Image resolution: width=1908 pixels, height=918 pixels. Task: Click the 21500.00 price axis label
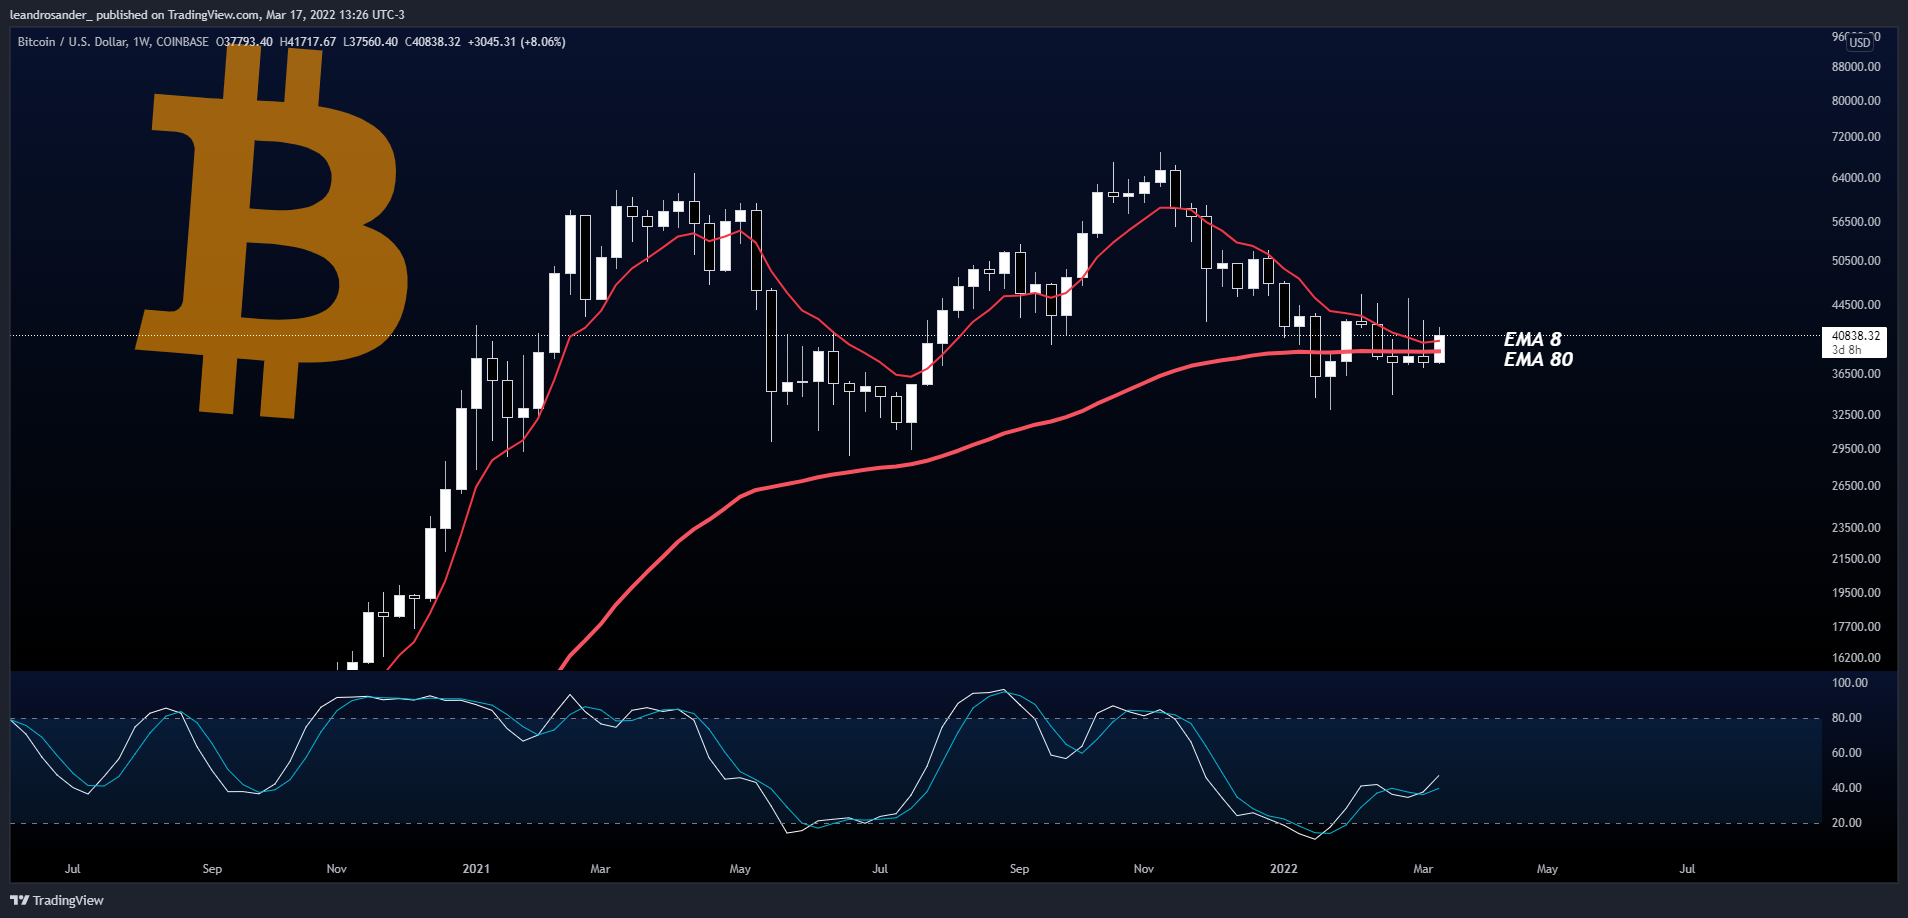pos(1856,559)
